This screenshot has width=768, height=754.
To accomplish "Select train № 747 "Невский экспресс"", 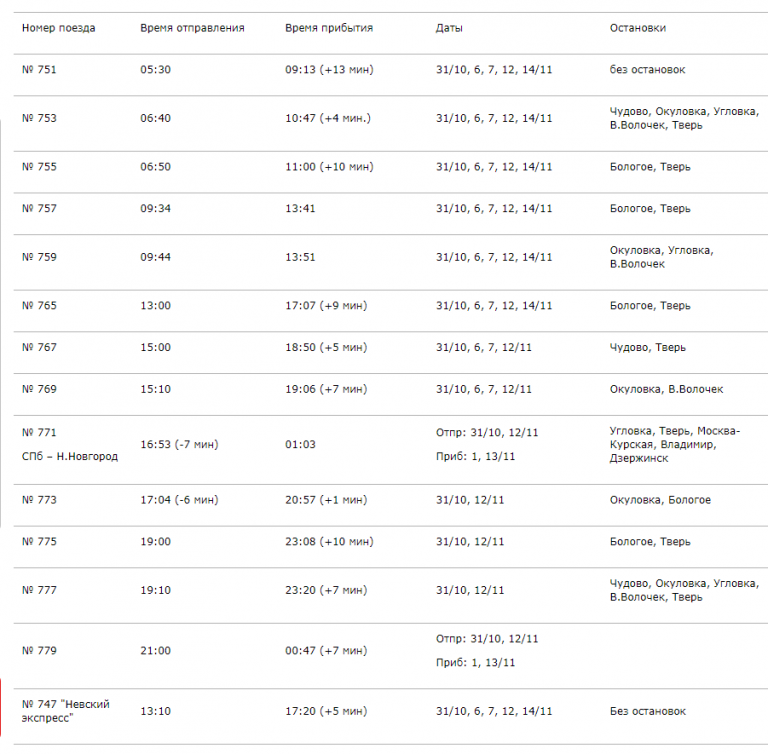I will click(65, 711).
